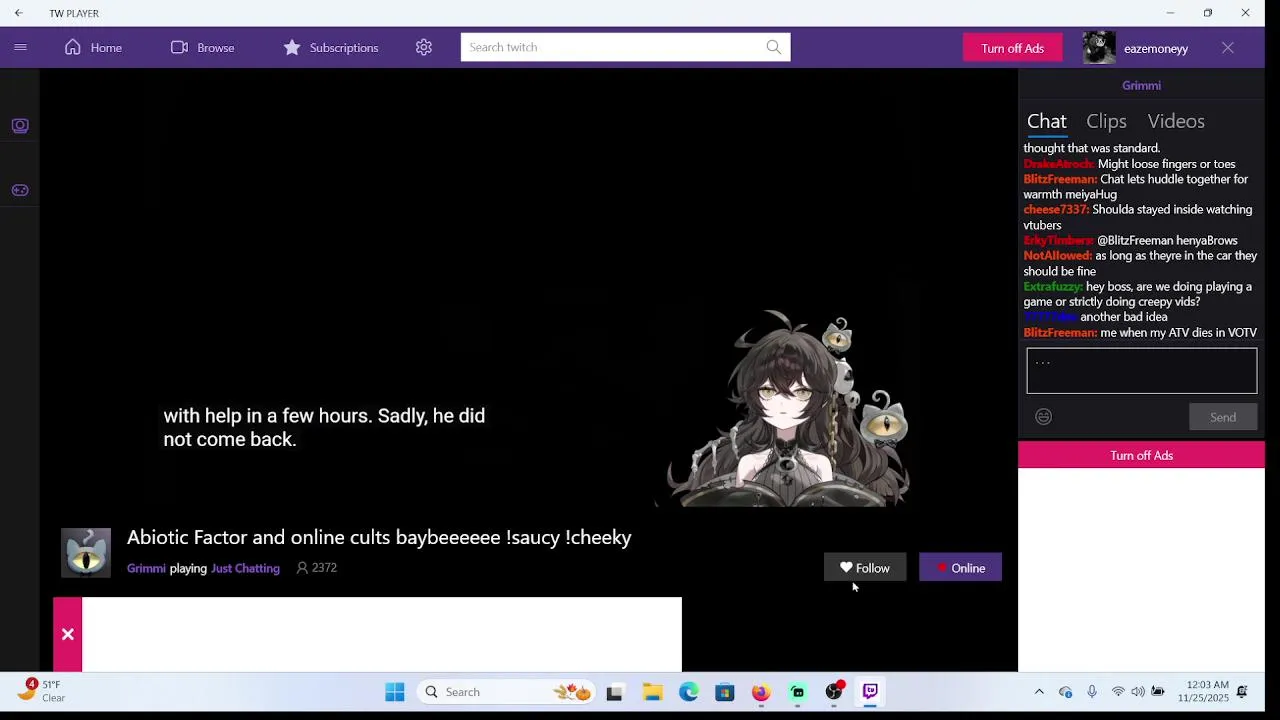Open Subscriptions with the star icon
The height and width of the screenshot is (720, 1280).
[x=330, y=47]
